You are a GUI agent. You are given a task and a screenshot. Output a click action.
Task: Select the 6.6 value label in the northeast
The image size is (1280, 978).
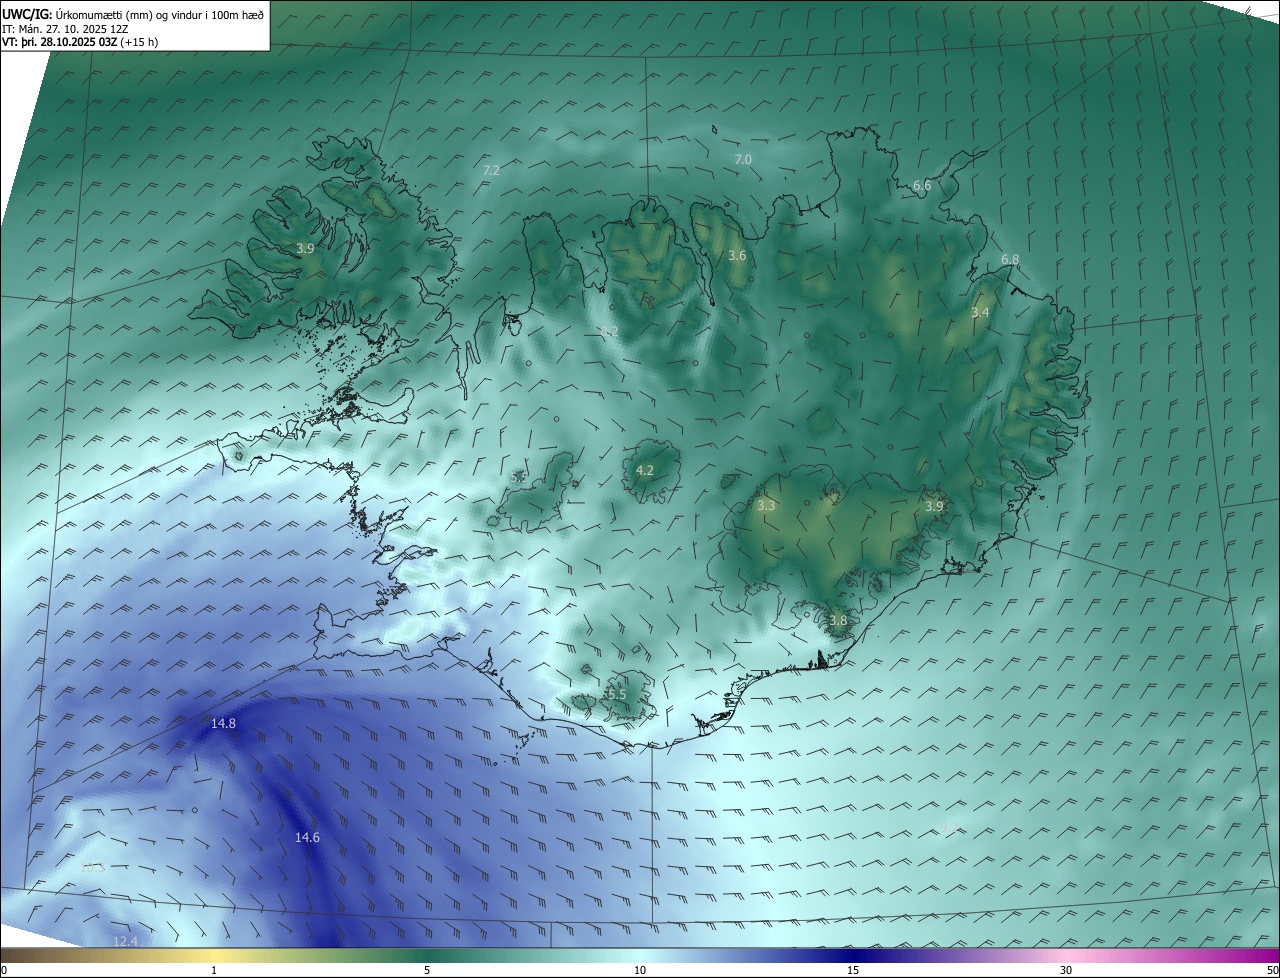pos(922,185)
